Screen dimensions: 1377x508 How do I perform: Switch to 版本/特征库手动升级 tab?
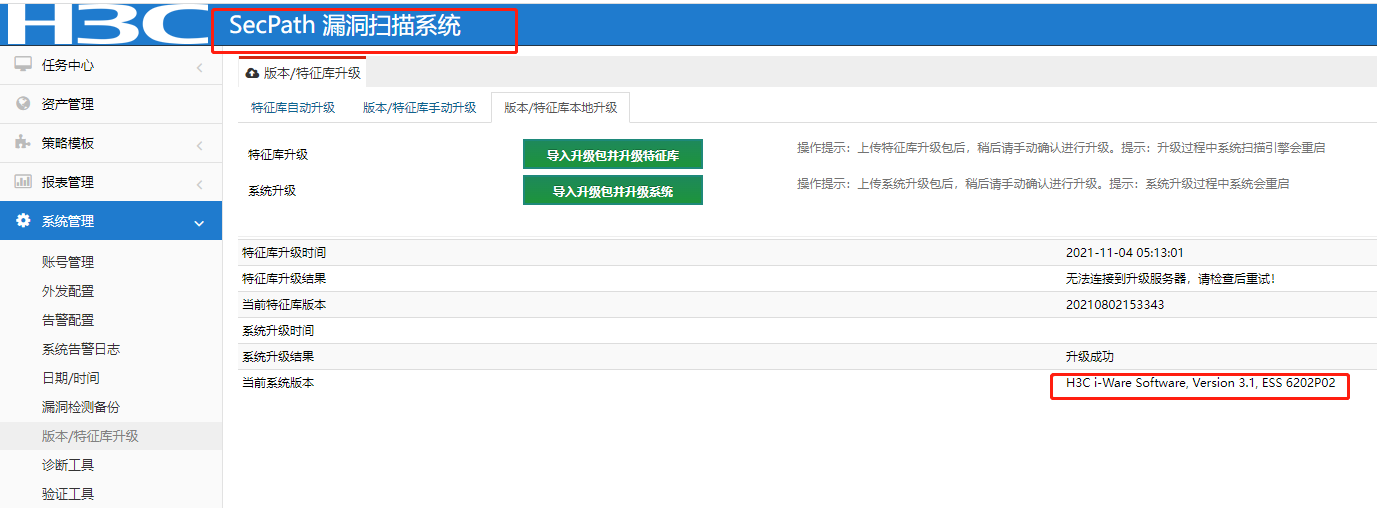pos(419,108)
